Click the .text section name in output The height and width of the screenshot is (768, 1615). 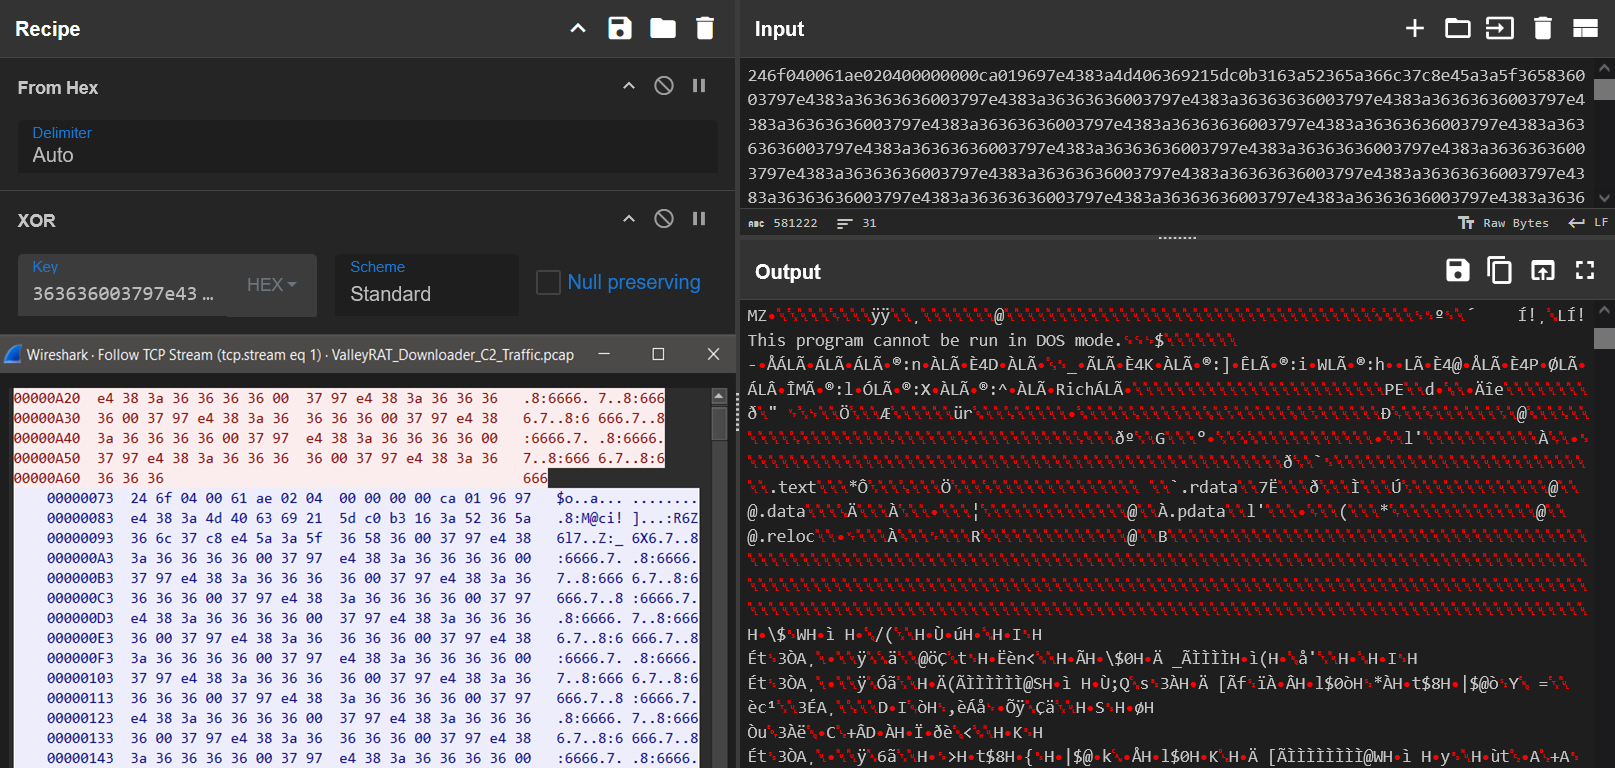[x=794, y=487]
